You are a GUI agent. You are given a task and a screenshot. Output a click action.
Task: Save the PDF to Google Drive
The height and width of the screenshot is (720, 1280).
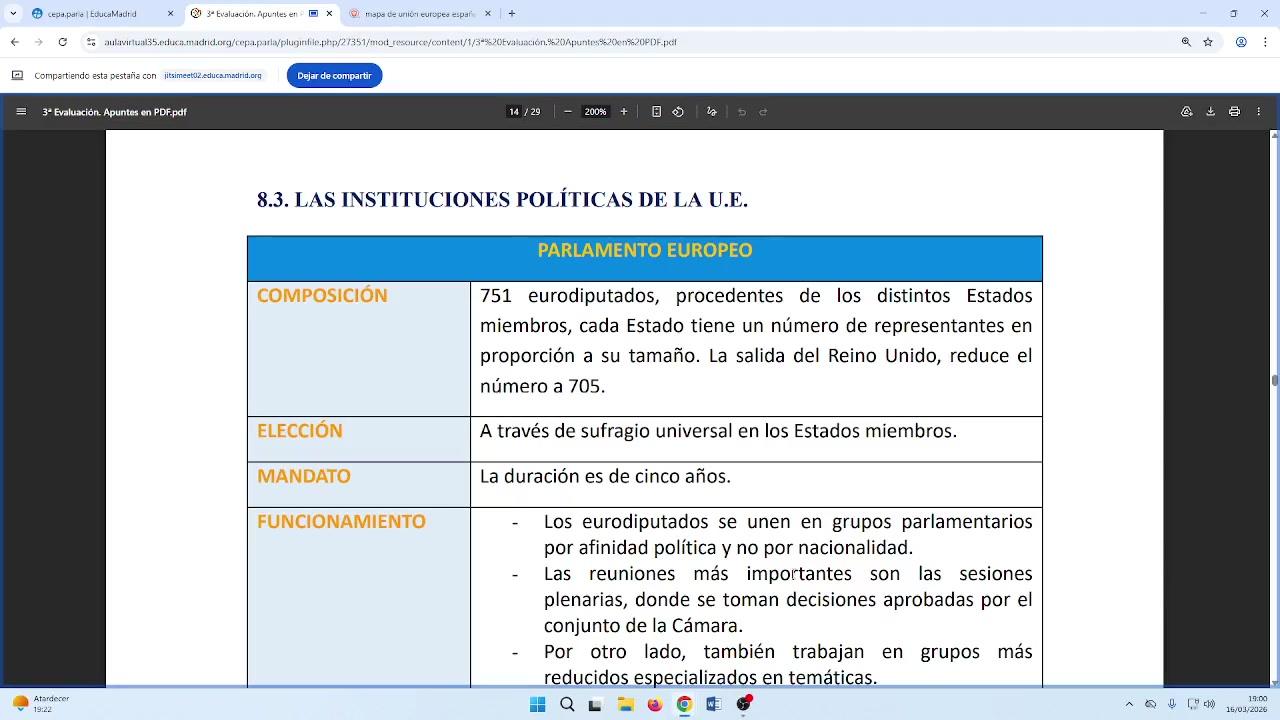coord(1187,112)
